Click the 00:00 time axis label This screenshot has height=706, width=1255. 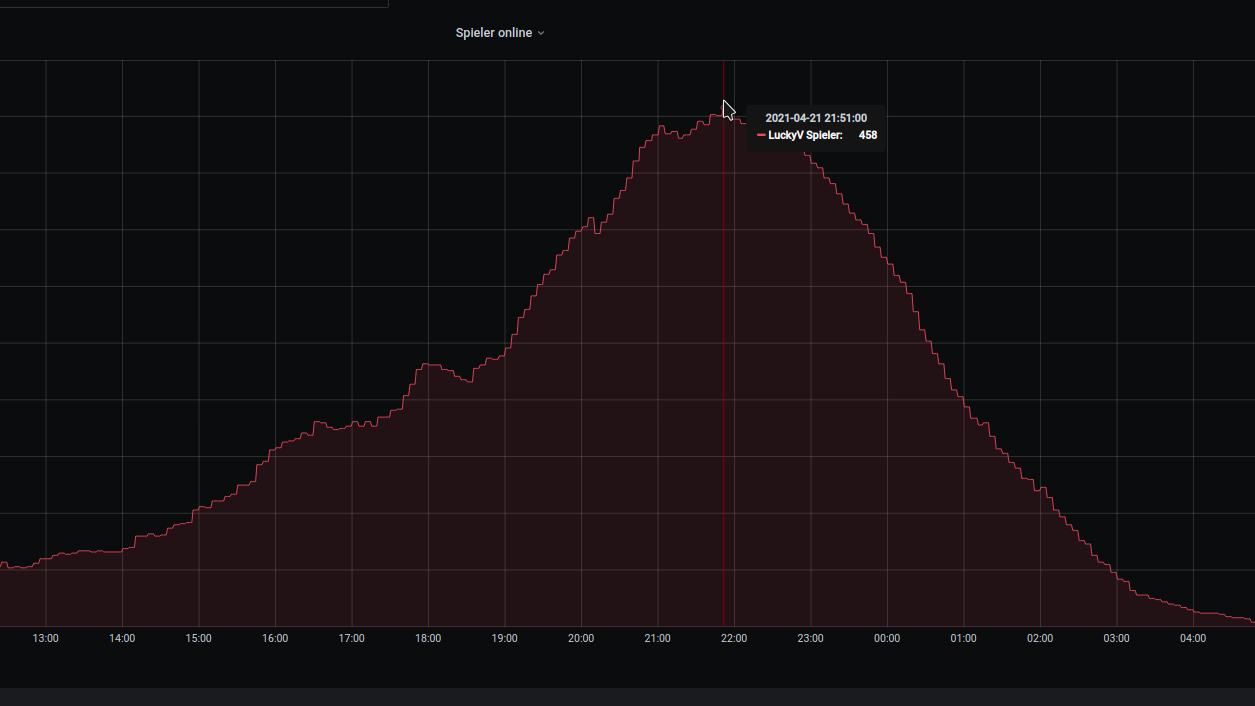click(887, 638)
